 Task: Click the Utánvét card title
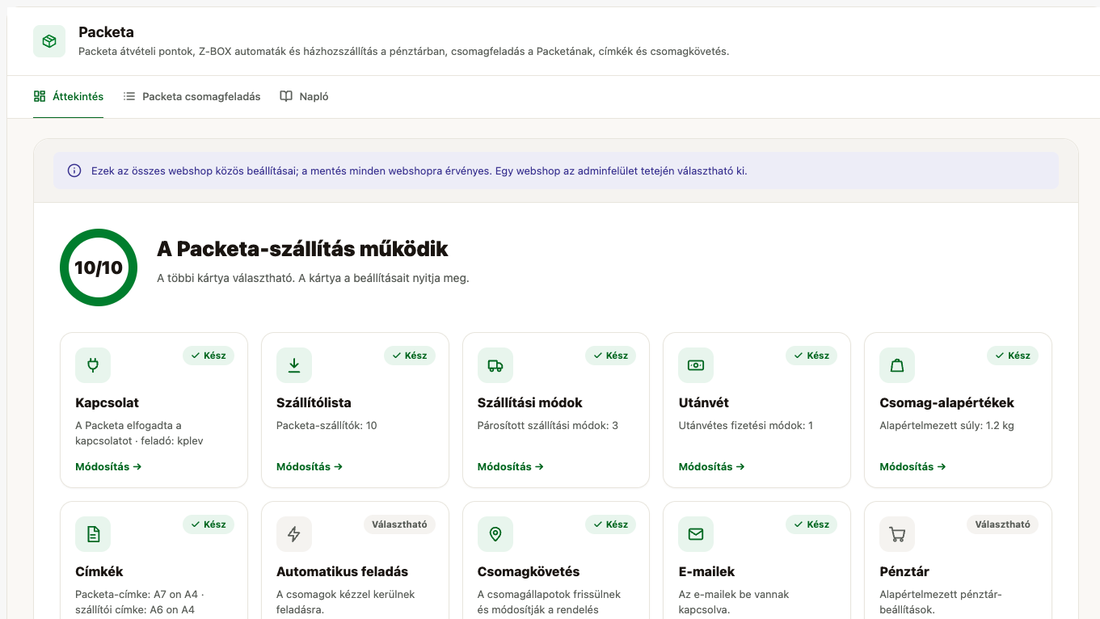coord(704,403)
